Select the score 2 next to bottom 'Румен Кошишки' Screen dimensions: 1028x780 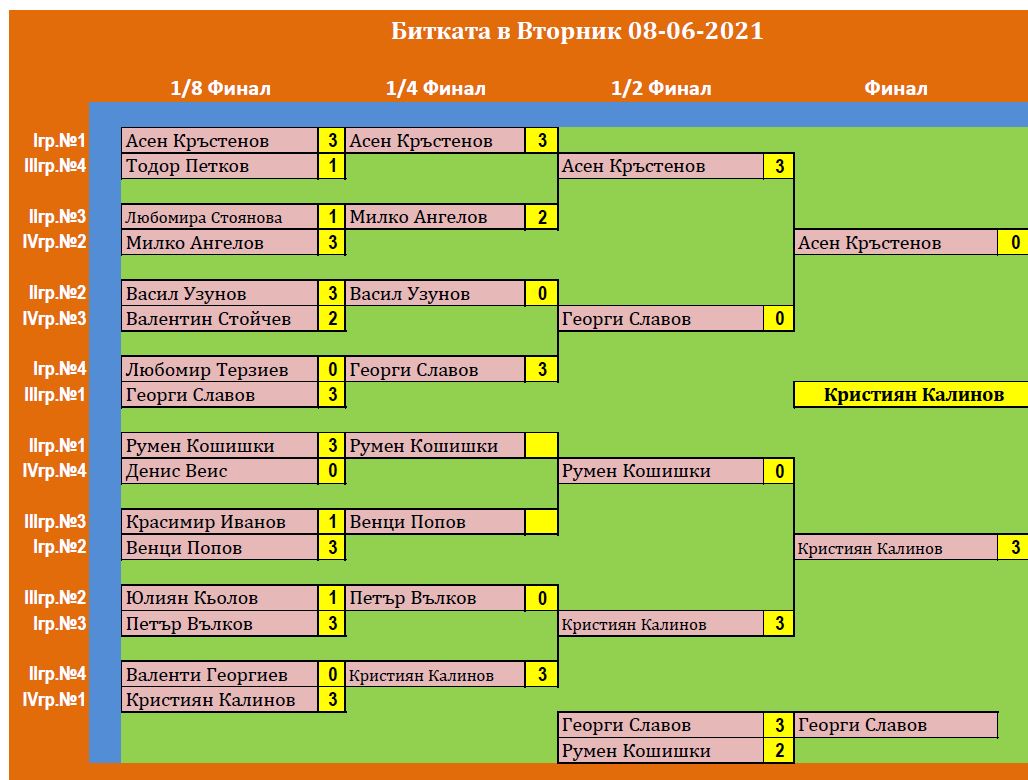778,751
